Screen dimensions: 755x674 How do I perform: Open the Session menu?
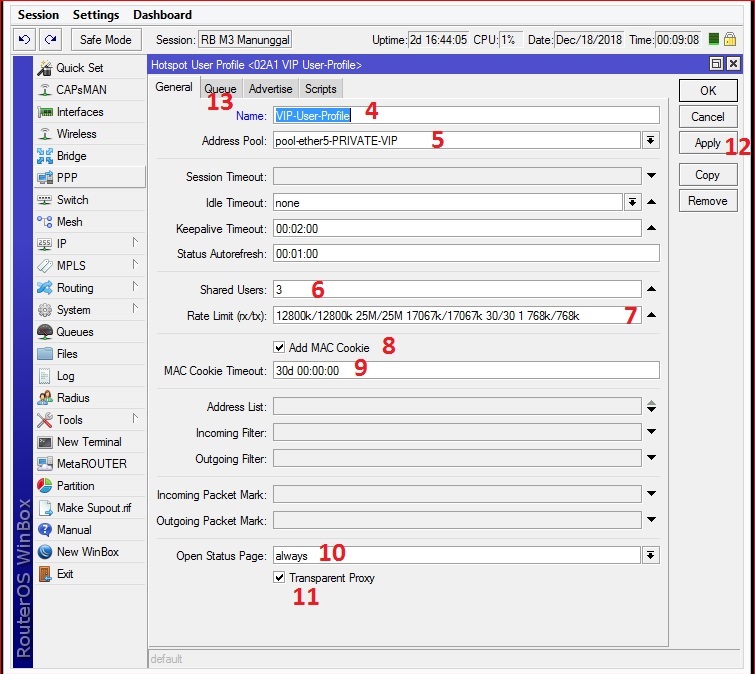pos(38,15)
